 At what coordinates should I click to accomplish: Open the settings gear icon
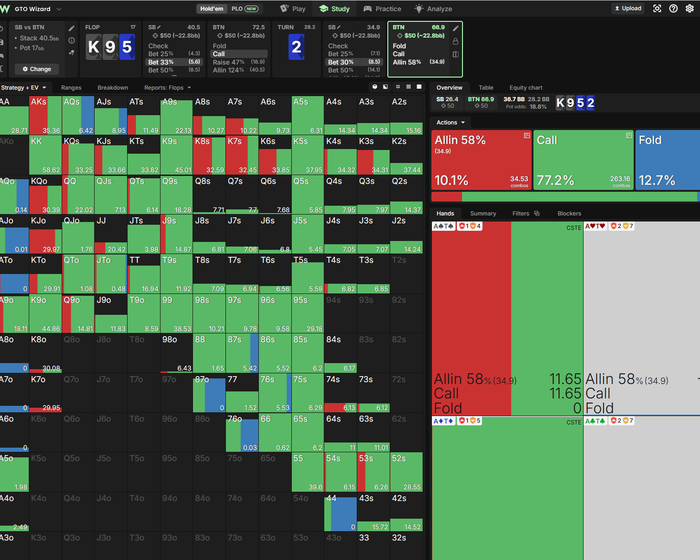(689, 8)
